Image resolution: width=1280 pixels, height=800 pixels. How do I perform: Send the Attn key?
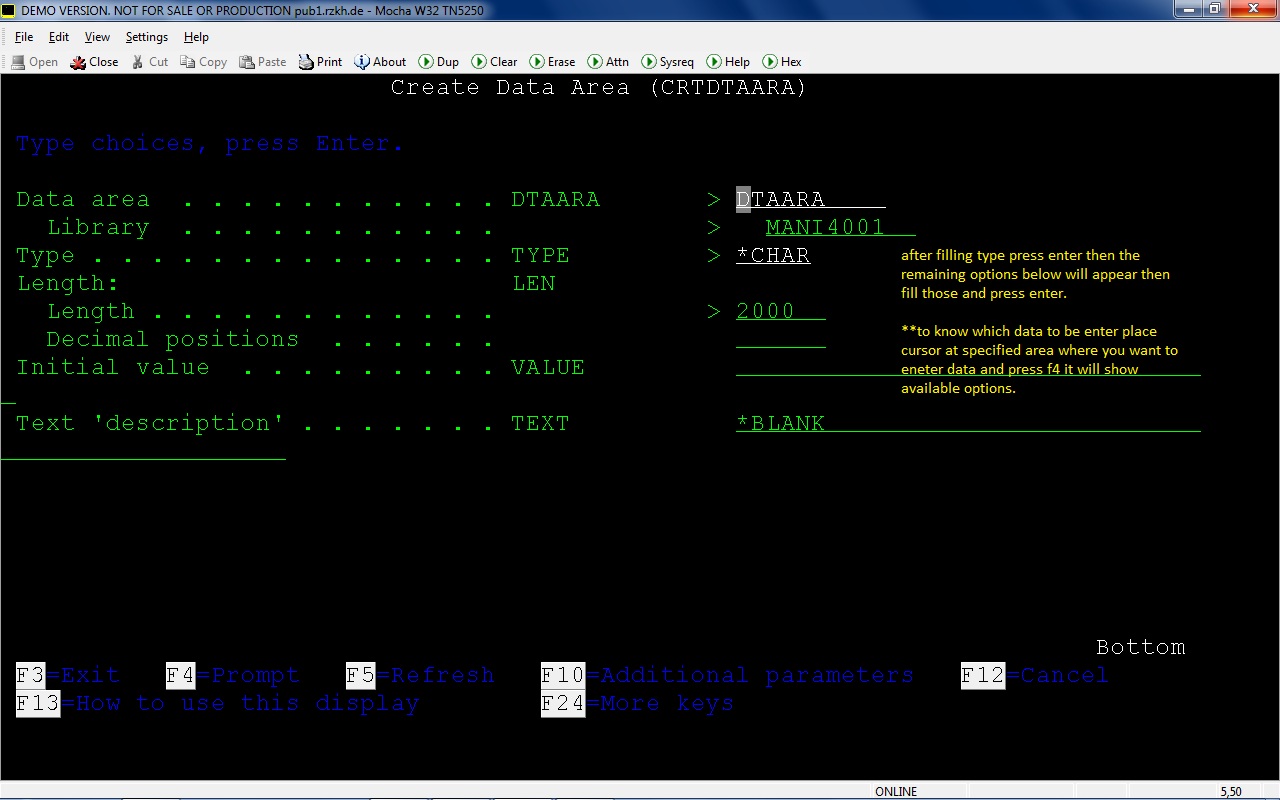[x=608, y=61]
